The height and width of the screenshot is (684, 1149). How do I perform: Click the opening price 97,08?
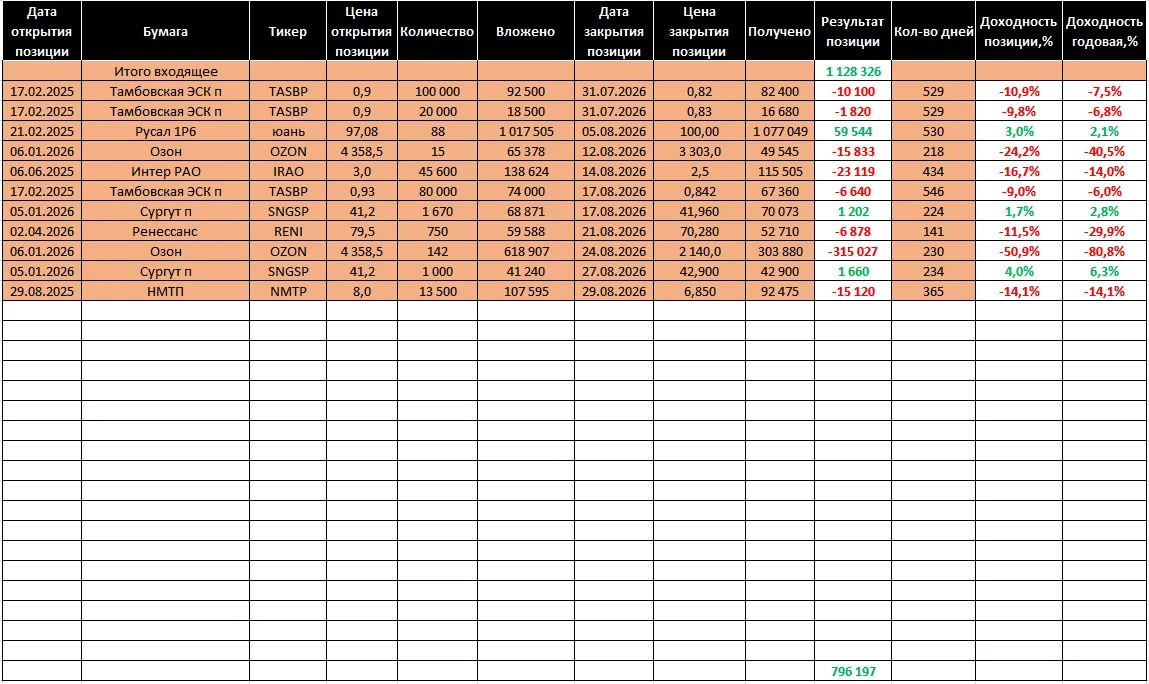click(x=361, y=132)
